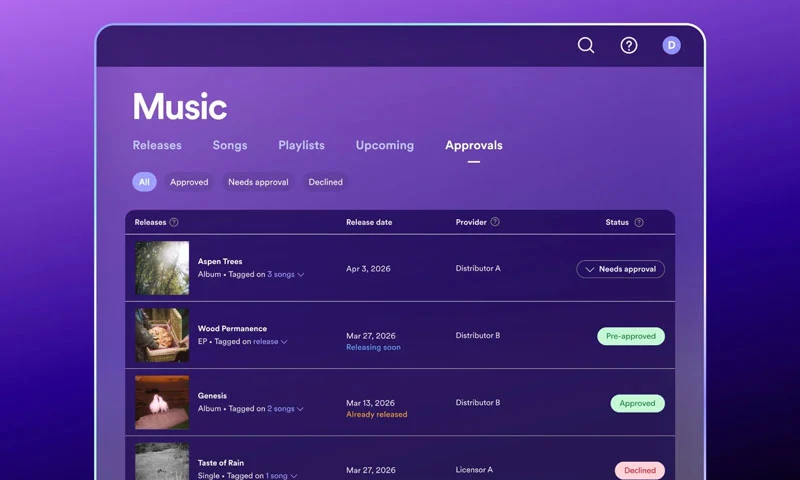The height and width of the screenshot is (480, 800).
Task: Expand 'Needs approval' dropdown for Aspen Trees
Action: (620, 269)
